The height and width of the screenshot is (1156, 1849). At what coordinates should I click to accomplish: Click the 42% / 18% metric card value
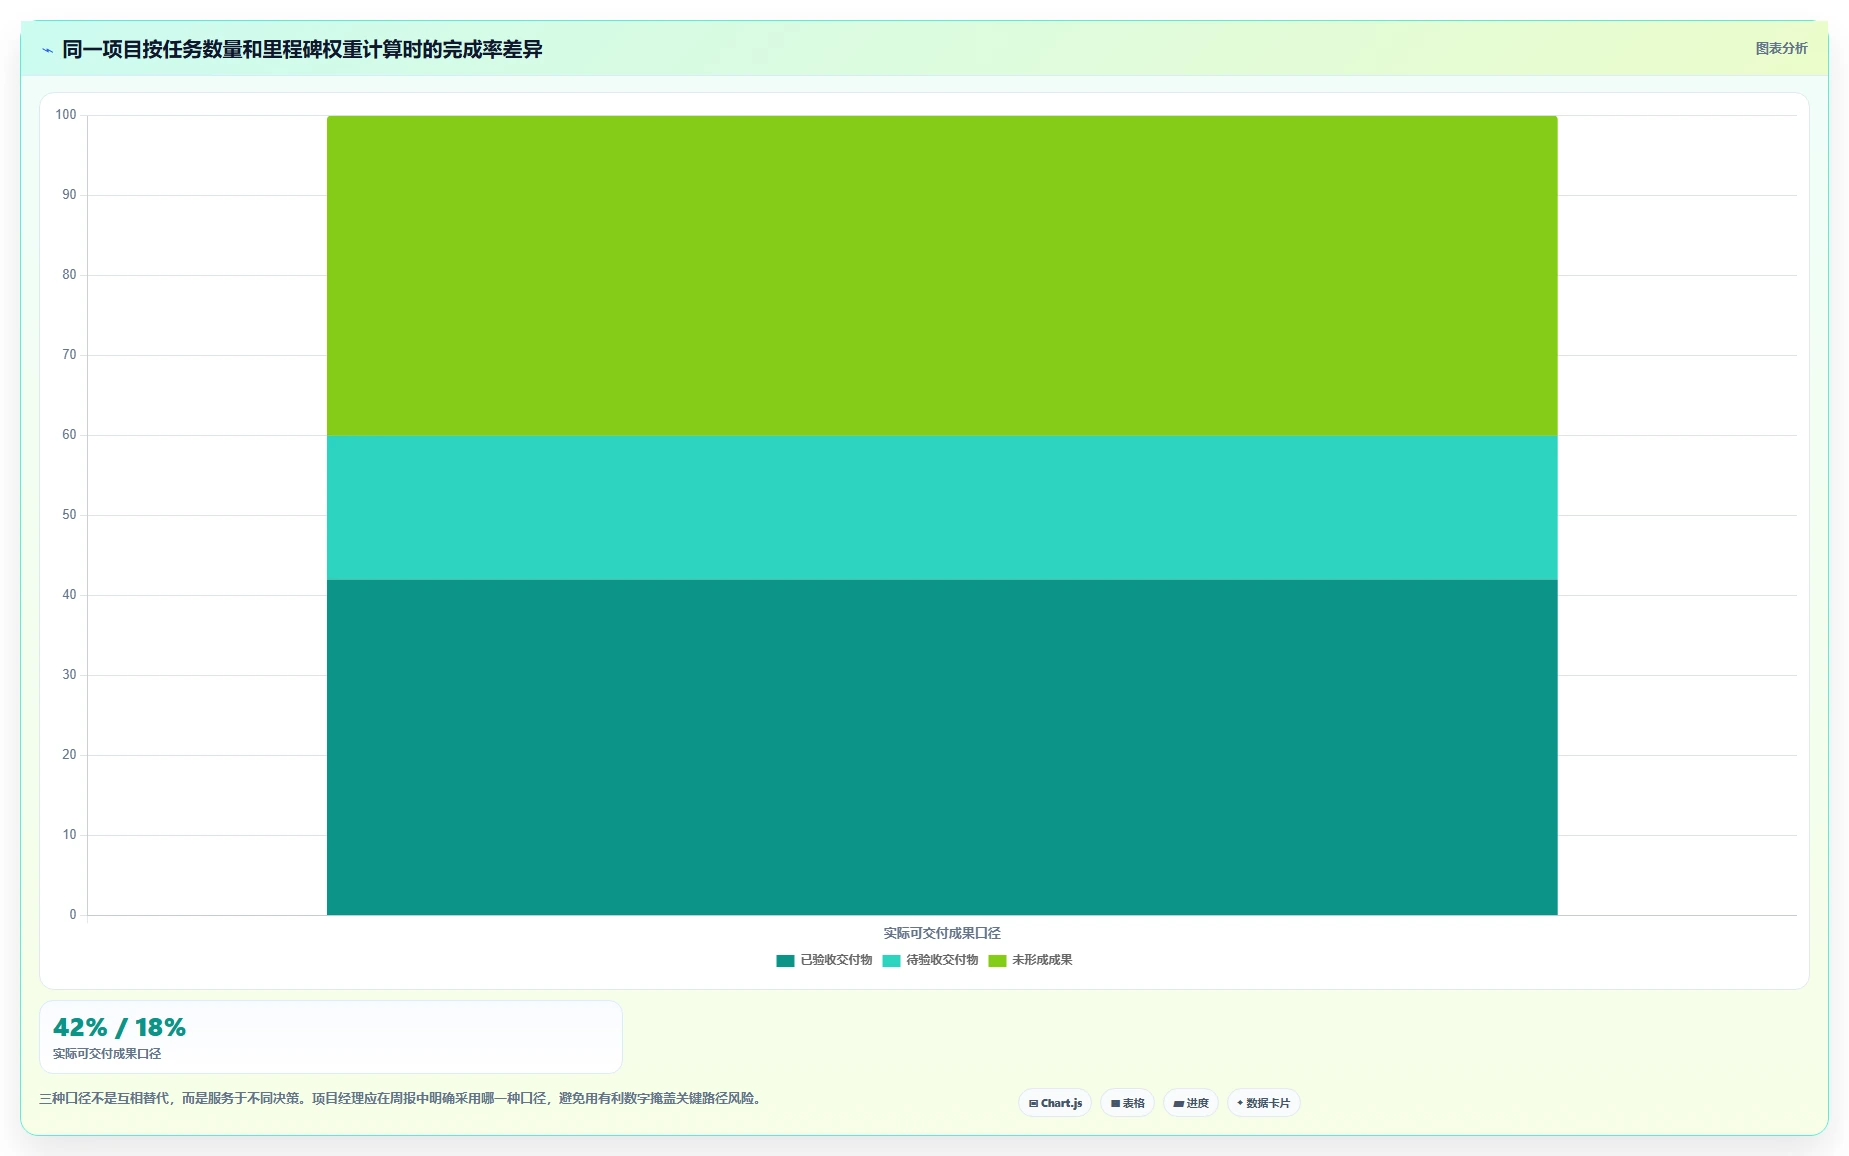[x=119, y=1027]
